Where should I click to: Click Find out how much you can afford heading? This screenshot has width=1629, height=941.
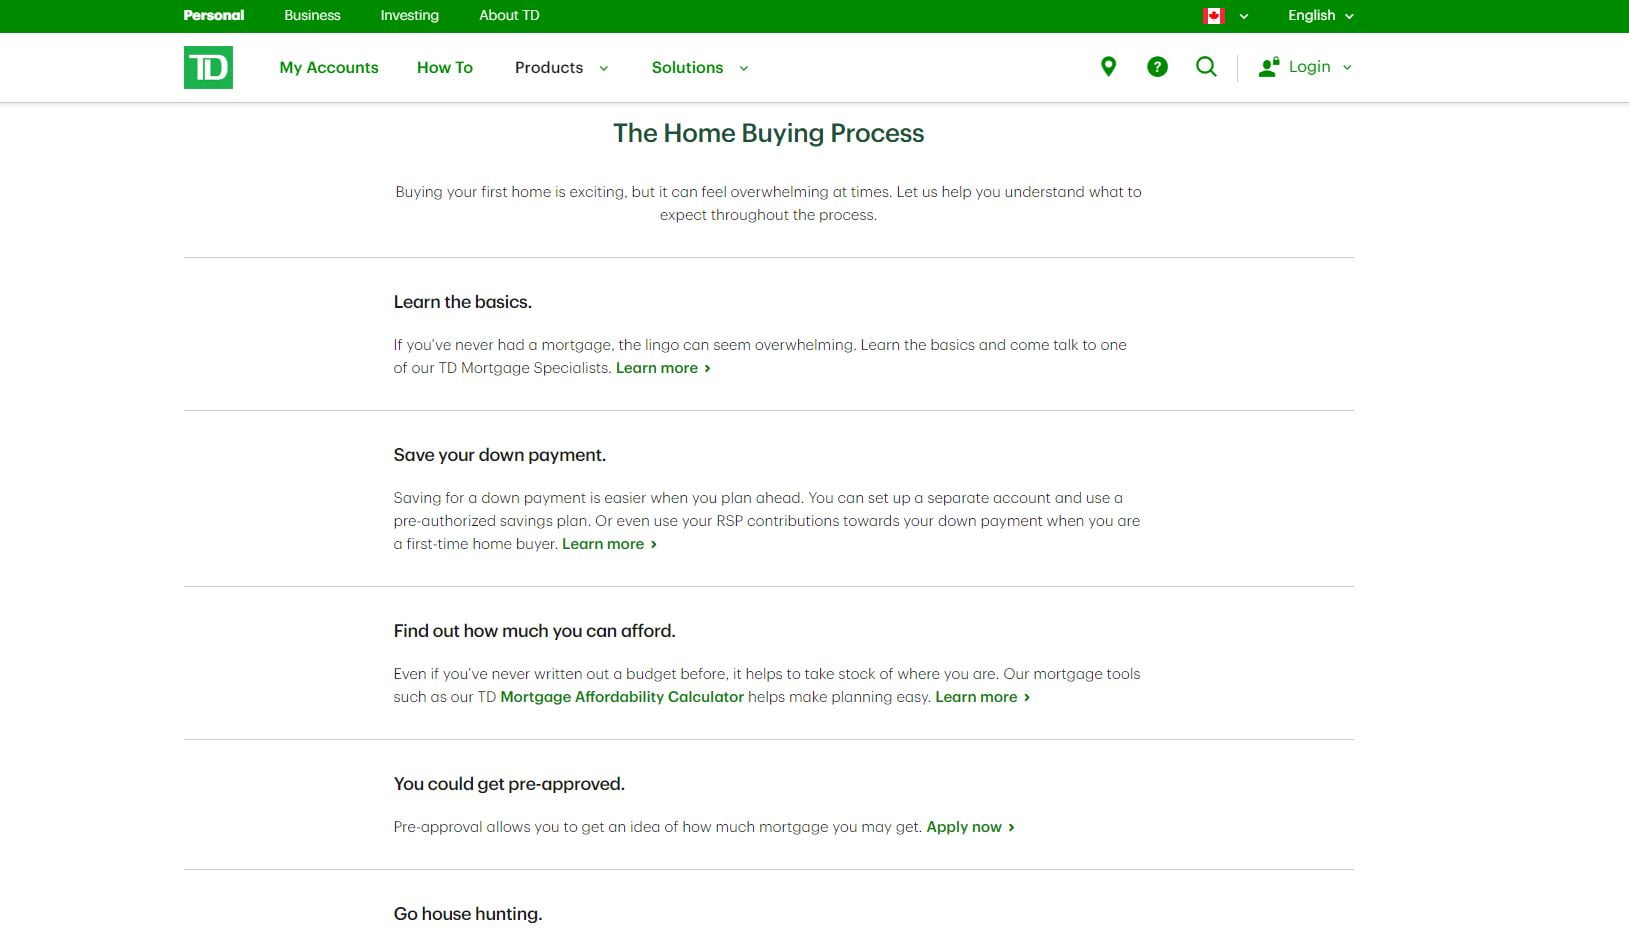pyautogui.click(x=534, y=631)
